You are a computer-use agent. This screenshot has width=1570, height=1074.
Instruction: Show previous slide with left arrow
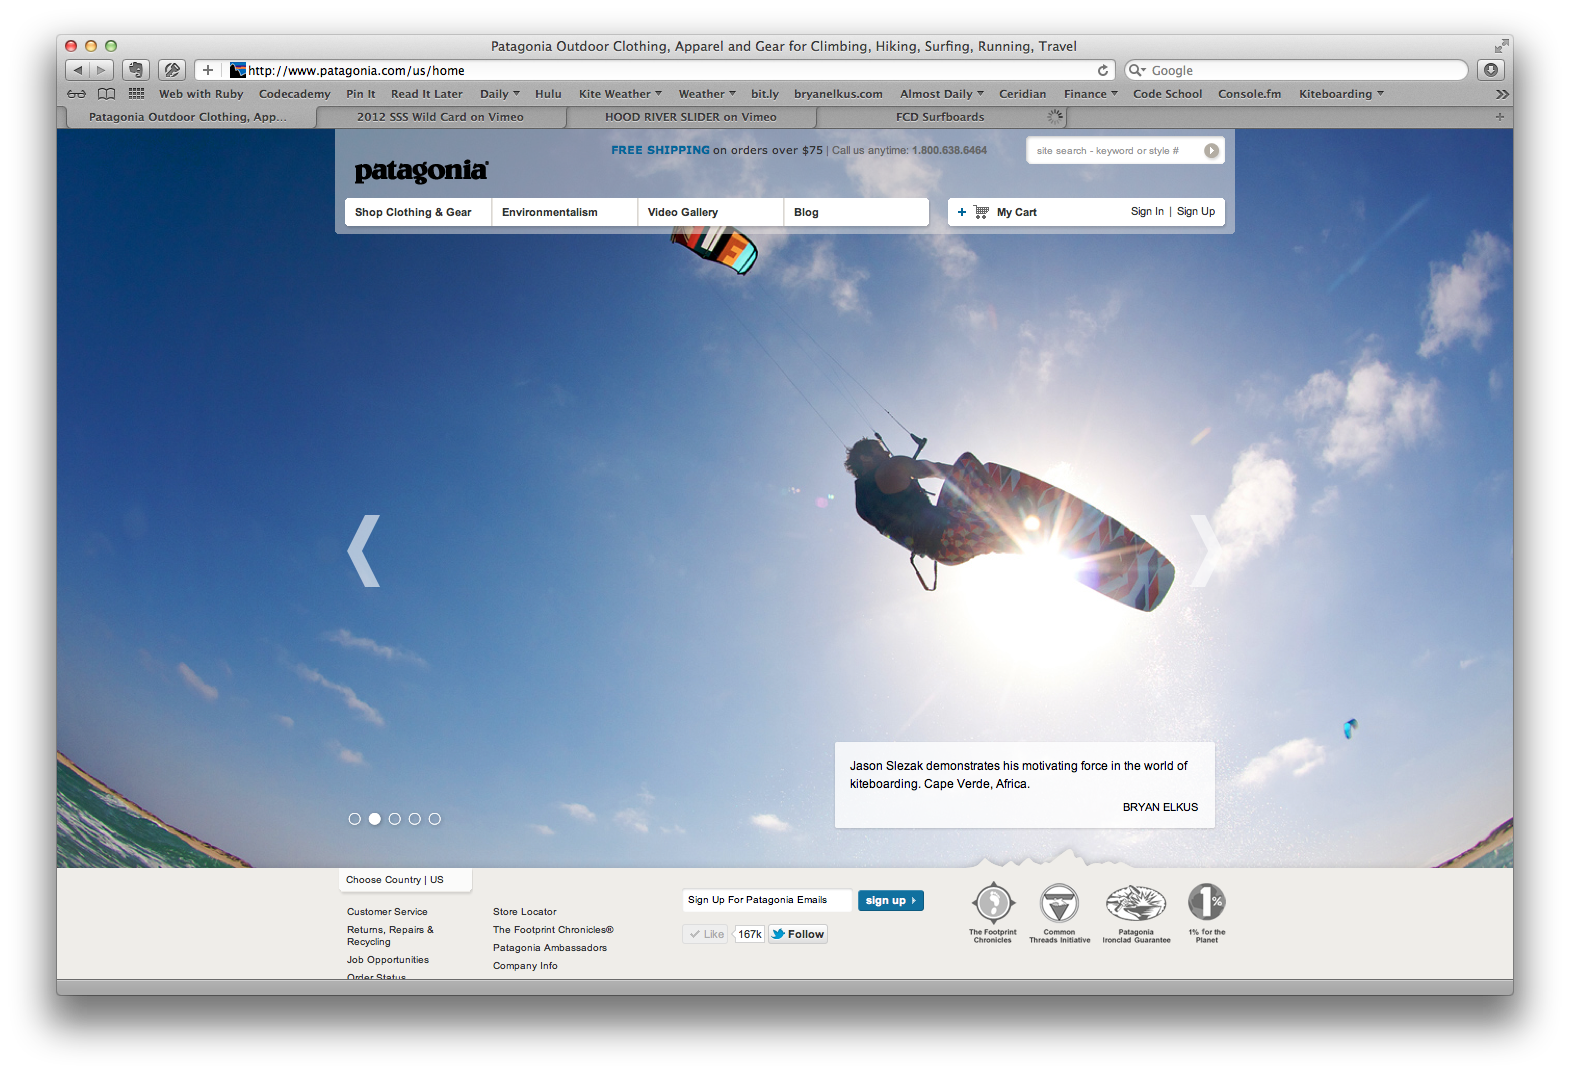coord(363,551)
